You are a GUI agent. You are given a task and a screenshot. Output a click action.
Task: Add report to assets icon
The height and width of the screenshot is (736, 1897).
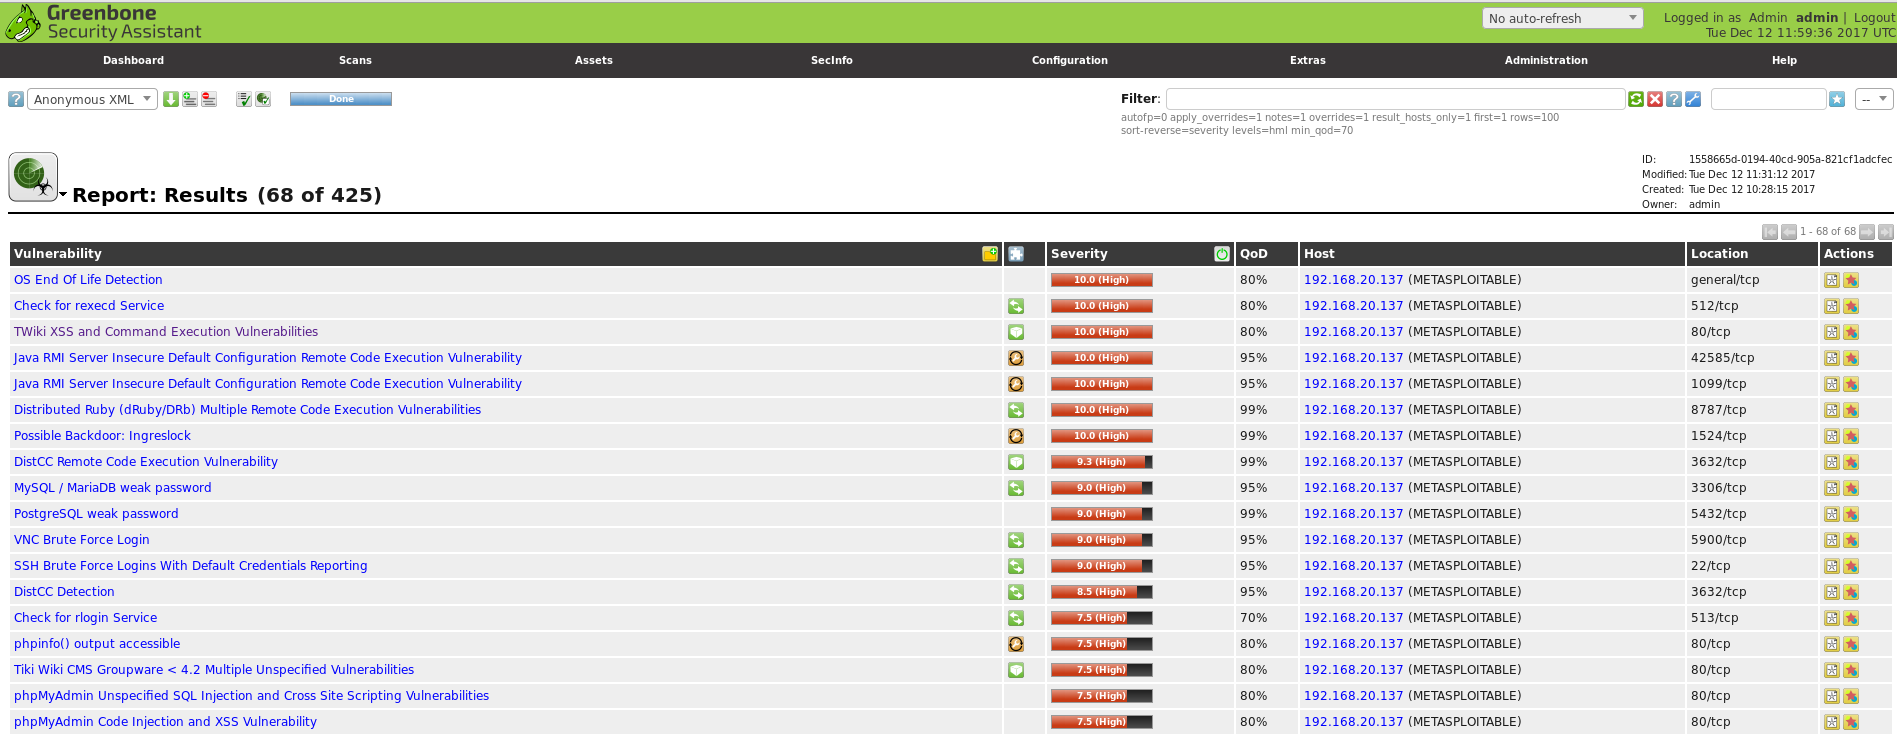[190, 99]
